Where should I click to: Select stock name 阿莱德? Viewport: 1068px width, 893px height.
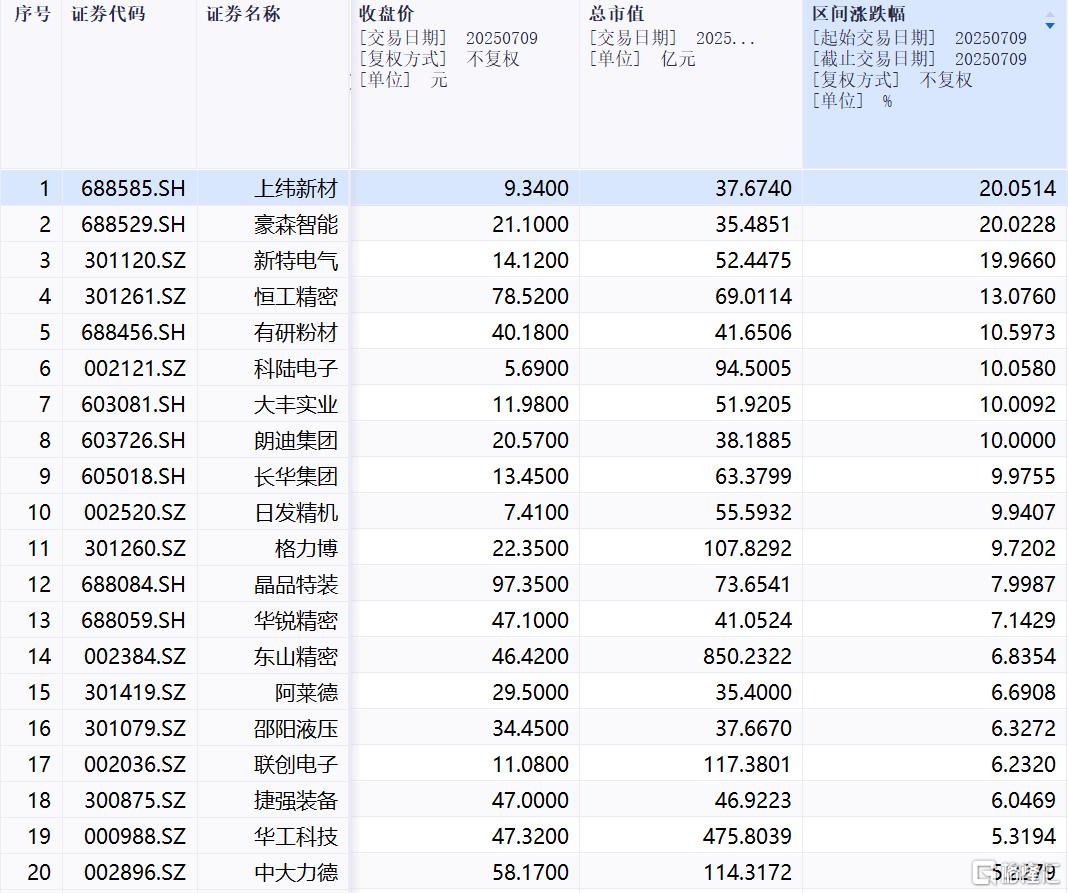(x=307, y=693)
